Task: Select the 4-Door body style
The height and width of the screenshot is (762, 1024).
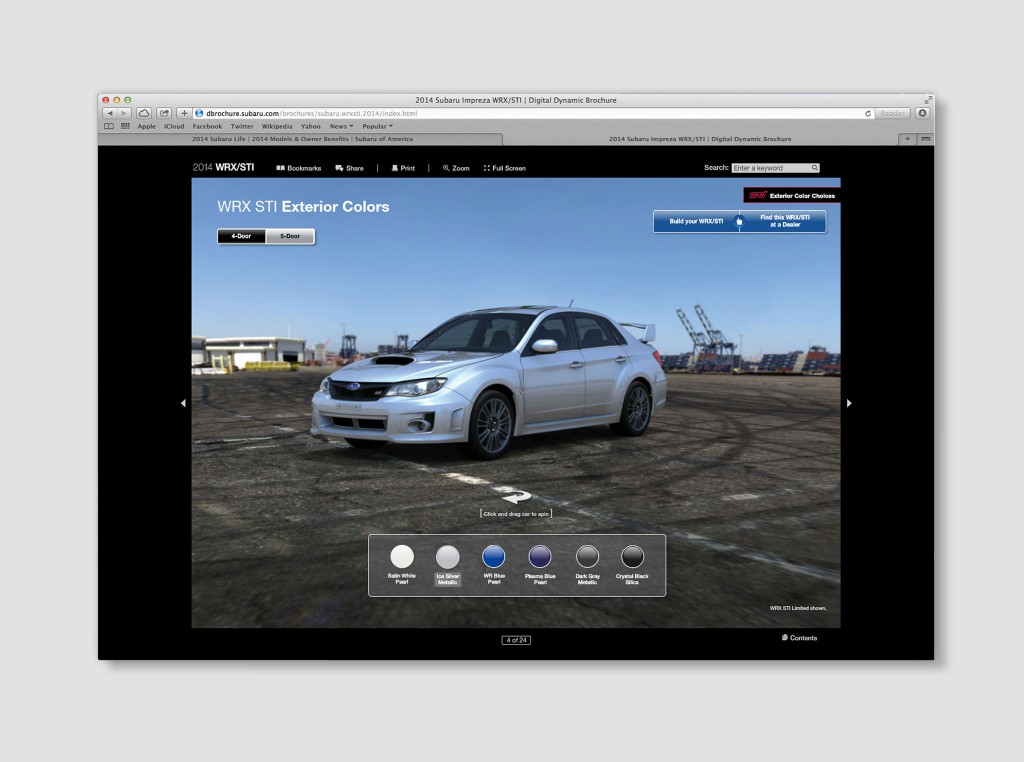Action: pyautogui.click(x=242, y=236)
